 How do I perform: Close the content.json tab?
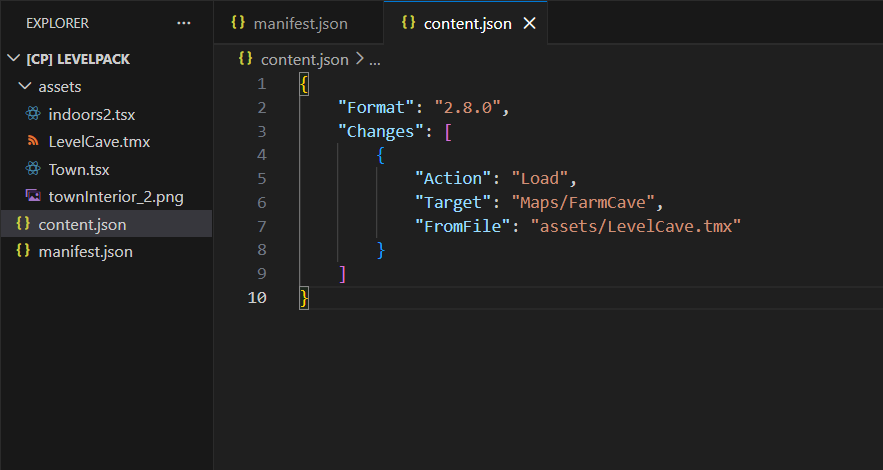[x=530, y=23]
